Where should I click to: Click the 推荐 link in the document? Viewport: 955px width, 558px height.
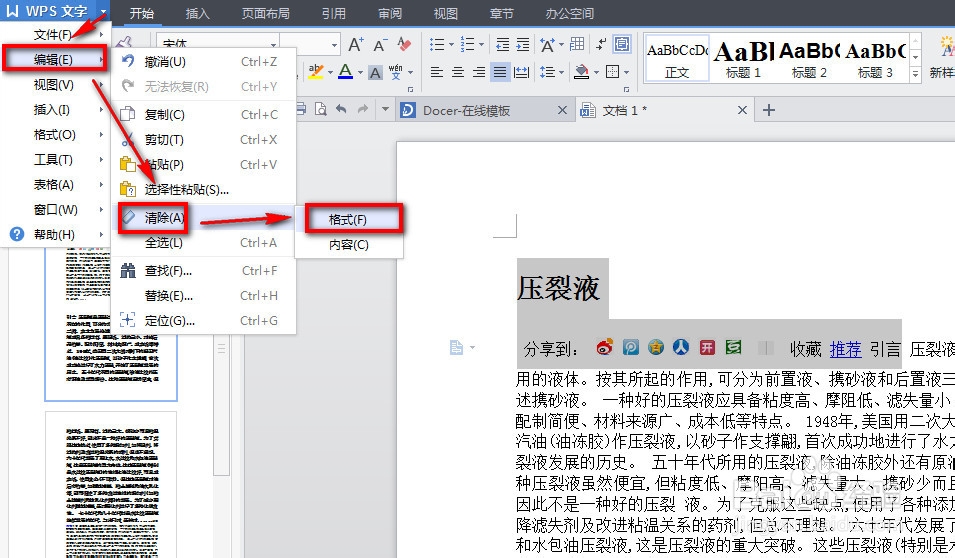coord(845,349)
